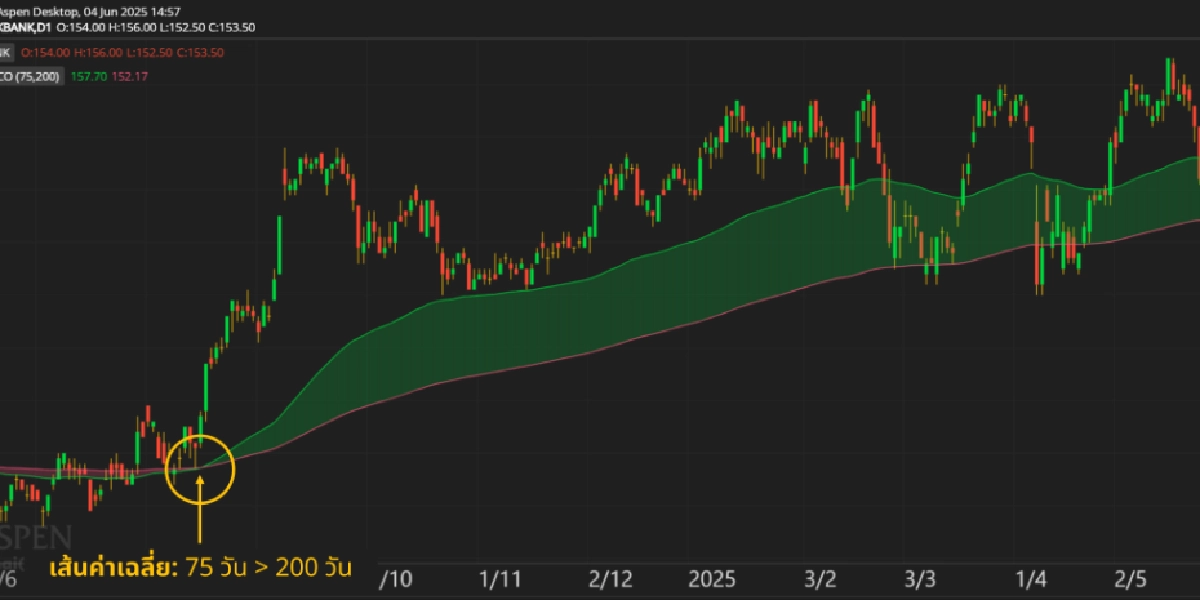Click the /10 date axis label
Image resolution: width=1200 pixels, height=600 pixels.
pos(397,579)
